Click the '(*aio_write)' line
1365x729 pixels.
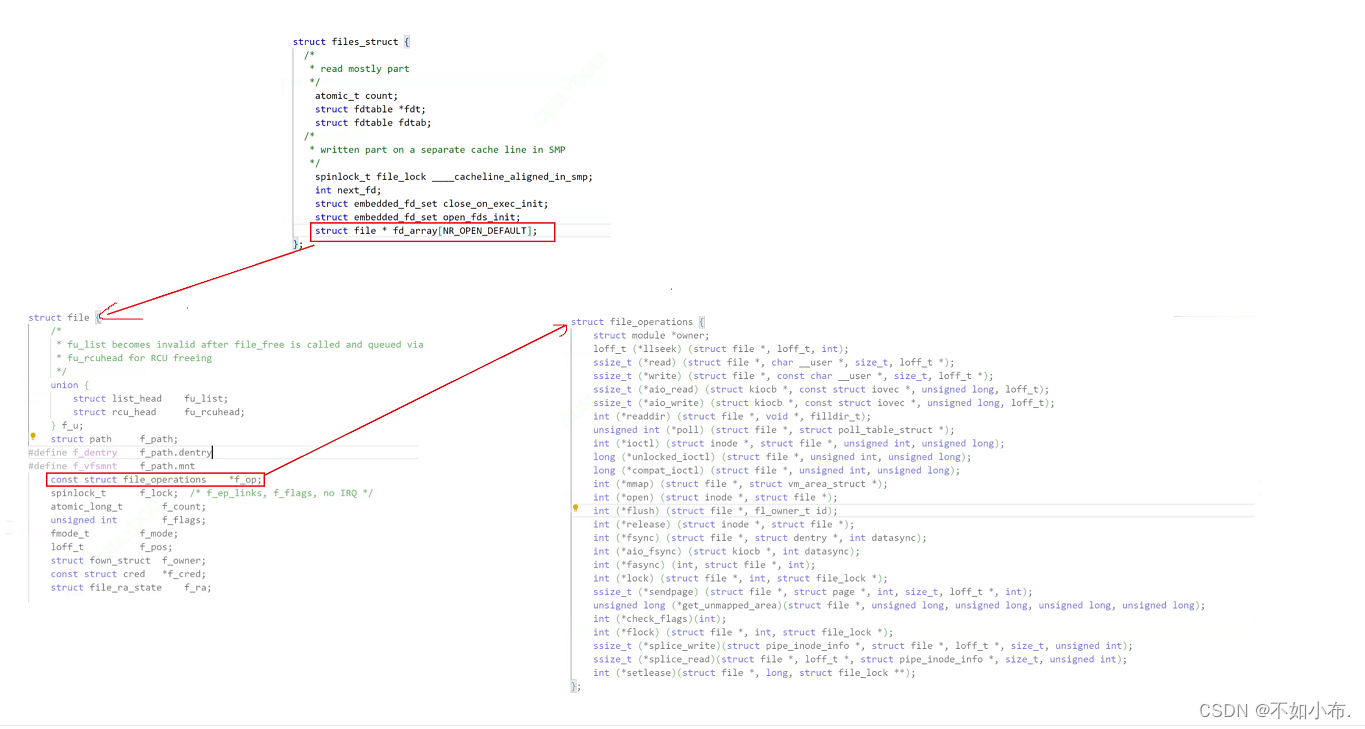(x=824, y=403)
